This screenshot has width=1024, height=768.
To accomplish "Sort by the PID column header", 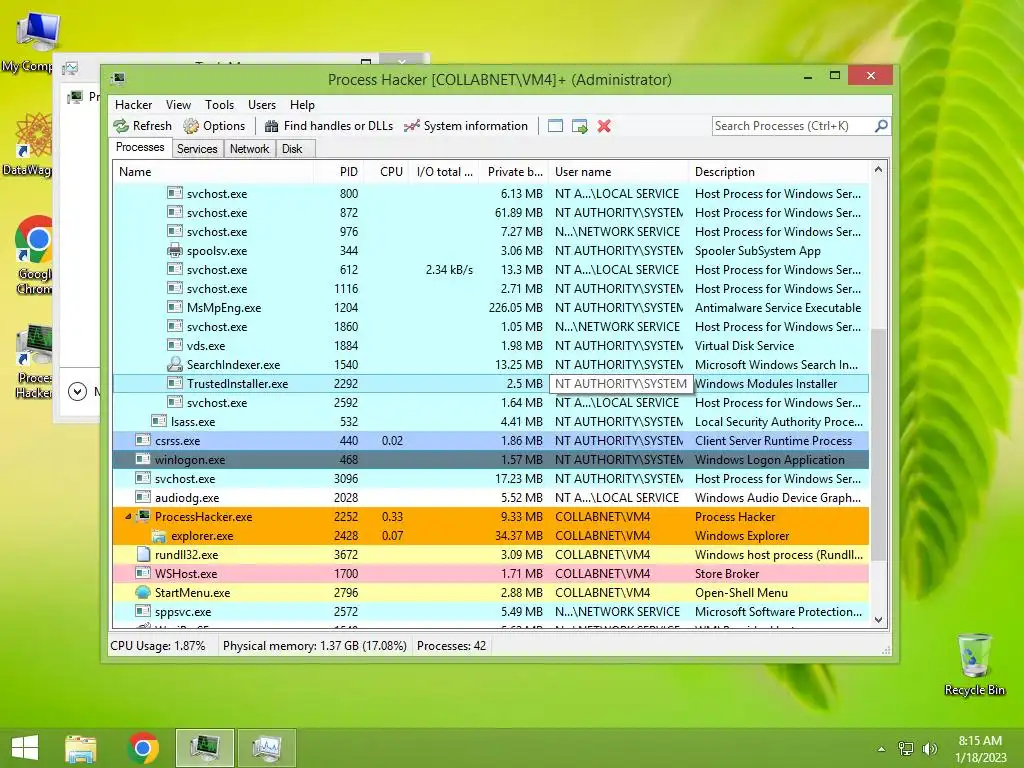I will point(338,172).
